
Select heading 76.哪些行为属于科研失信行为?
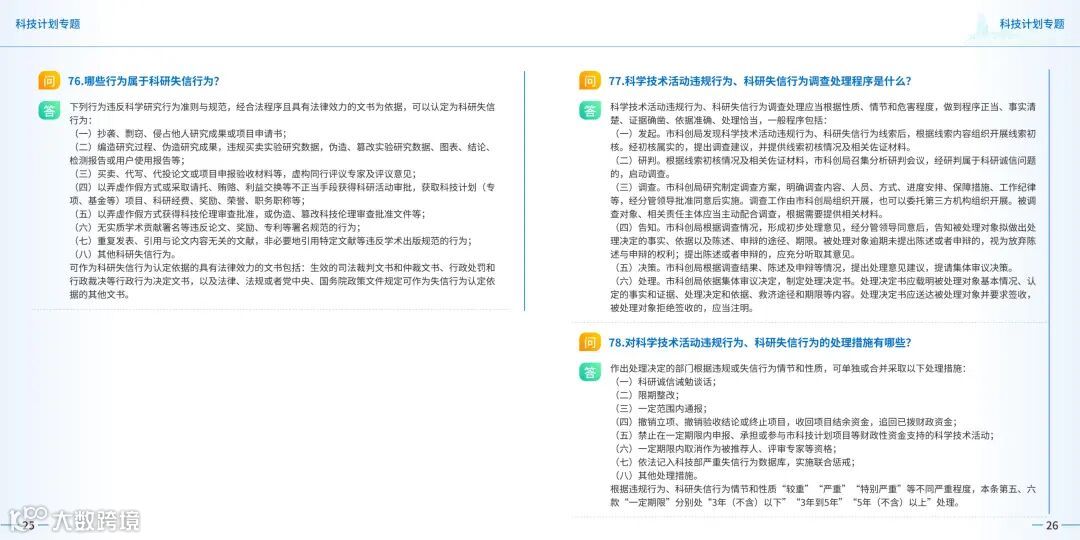click(x=144, y=81)
